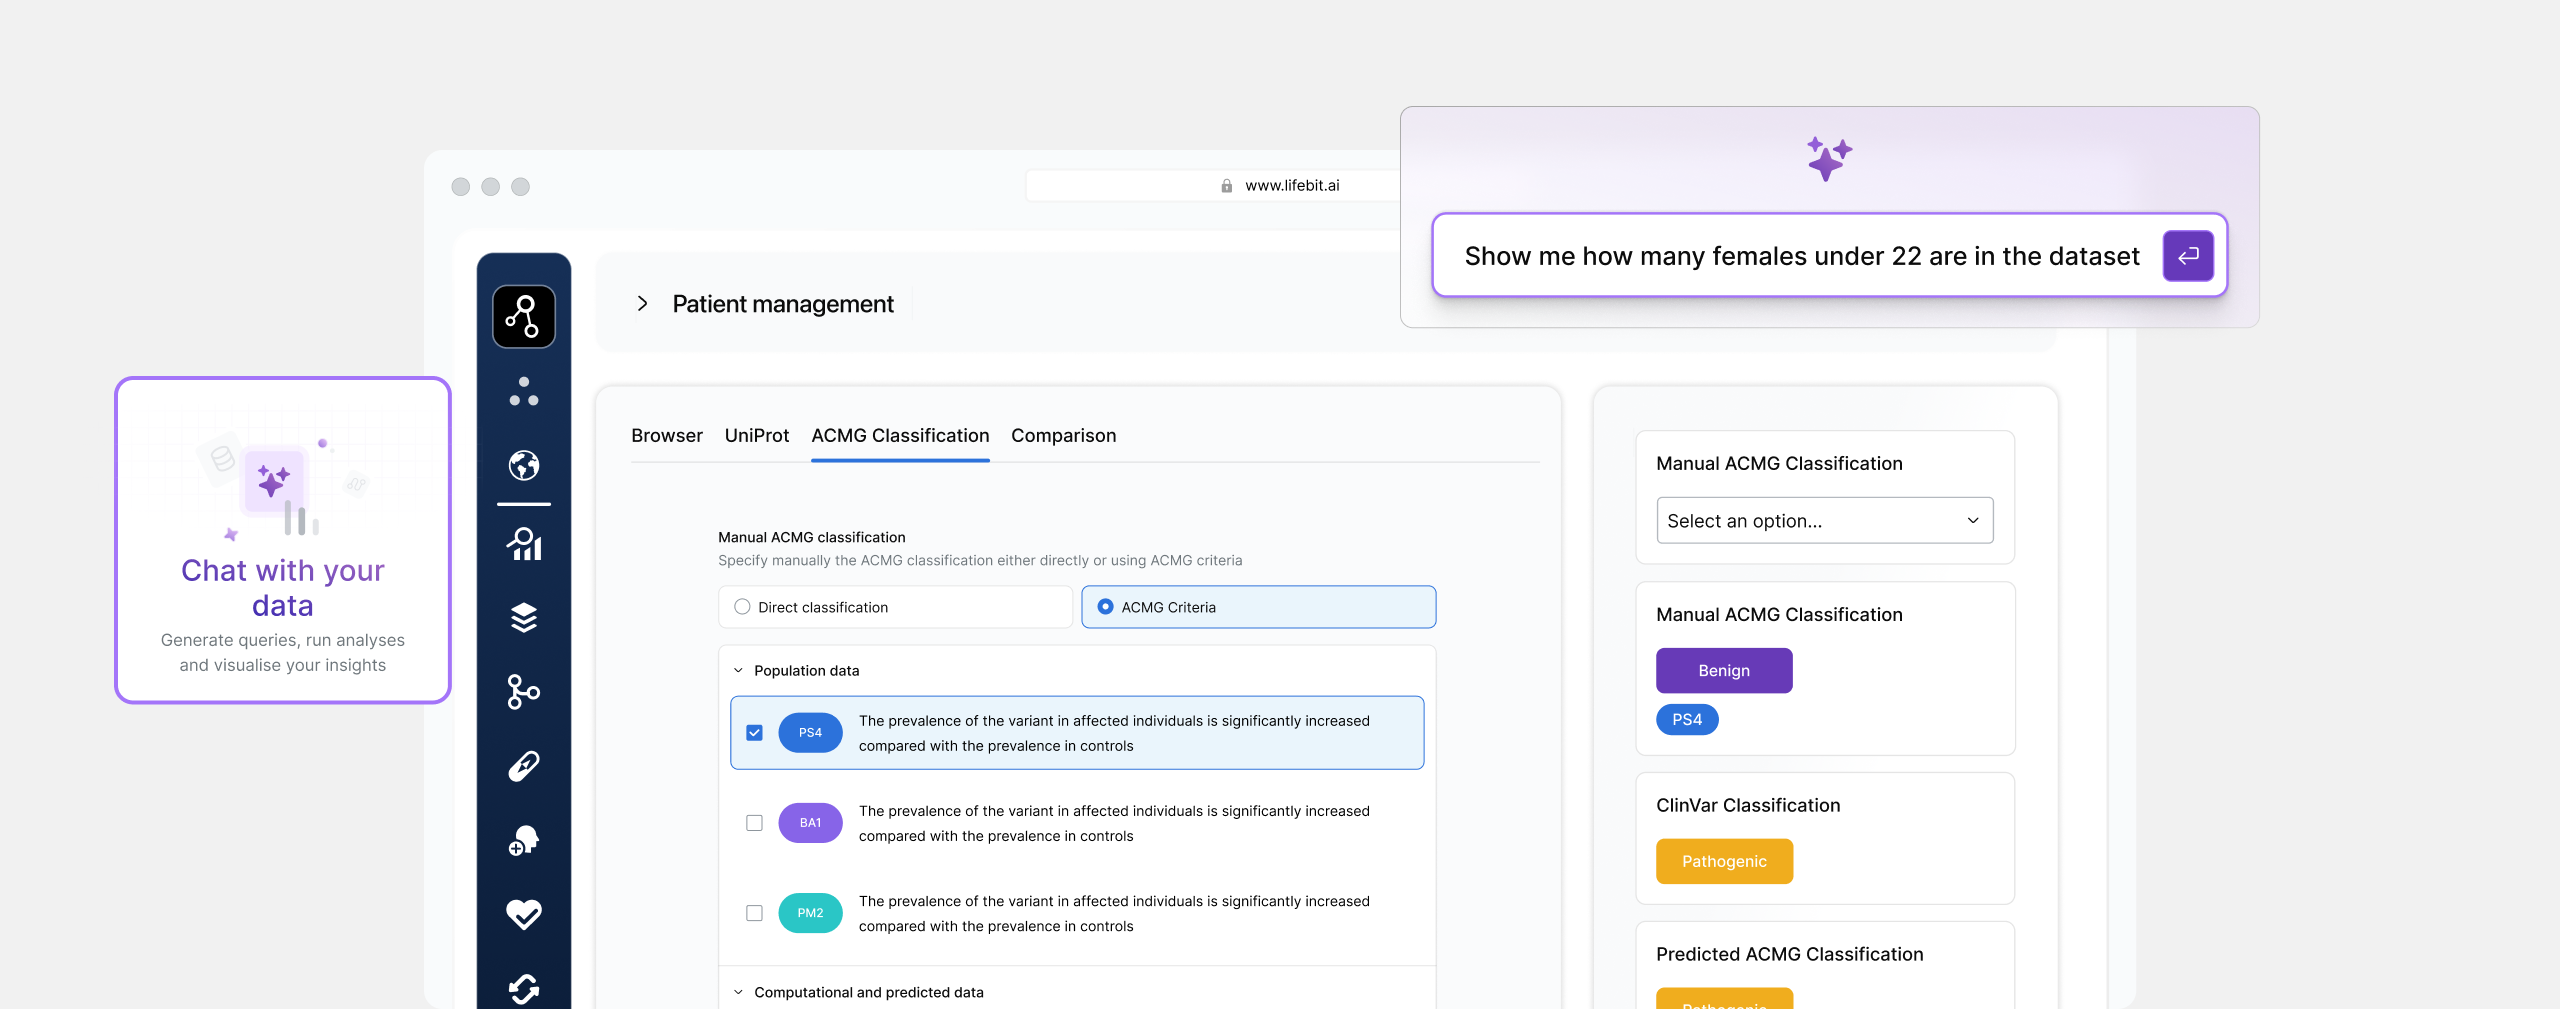
Task: Switch to the Comparison tab
Action: tap(1063, 436)
